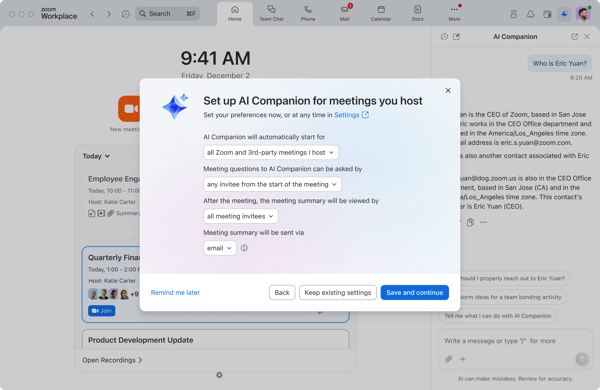Viewport: 600px width, 390px height.
Task: Go back with the left arrow
Action: click(x=92, y=14)
